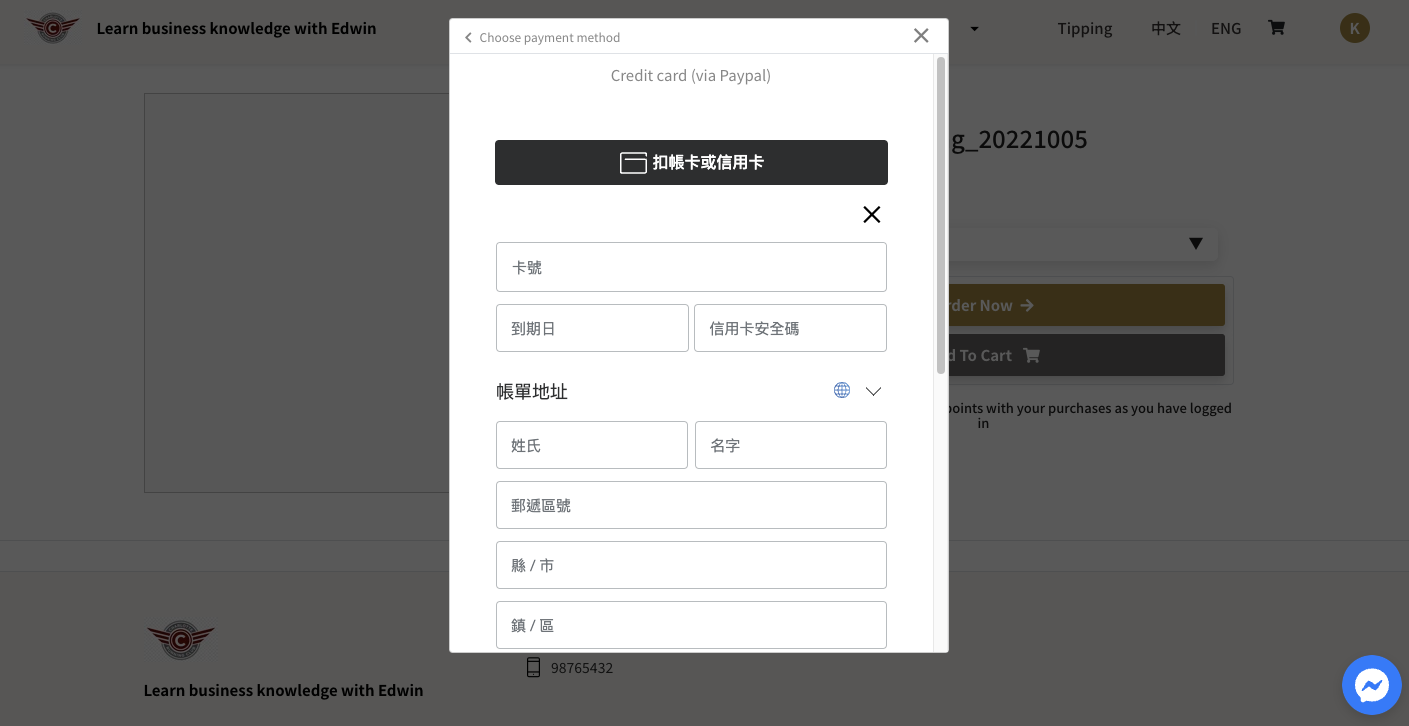
Task: Click the phone icon next to 98765432
Action: [x=533, y=667]
